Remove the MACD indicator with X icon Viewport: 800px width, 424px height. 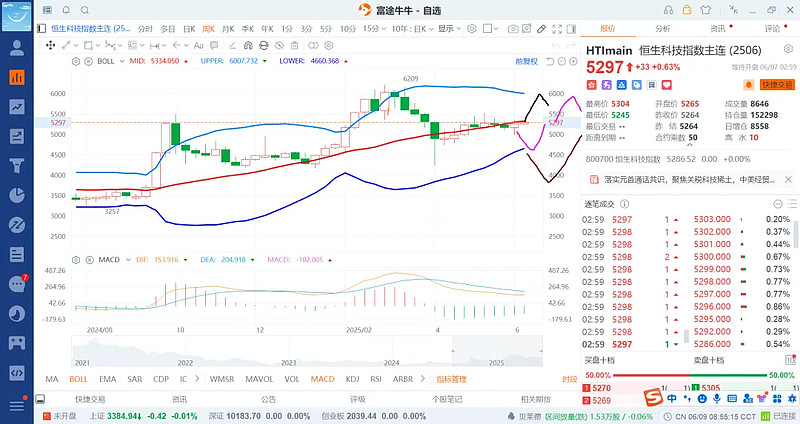click(89, 260)
